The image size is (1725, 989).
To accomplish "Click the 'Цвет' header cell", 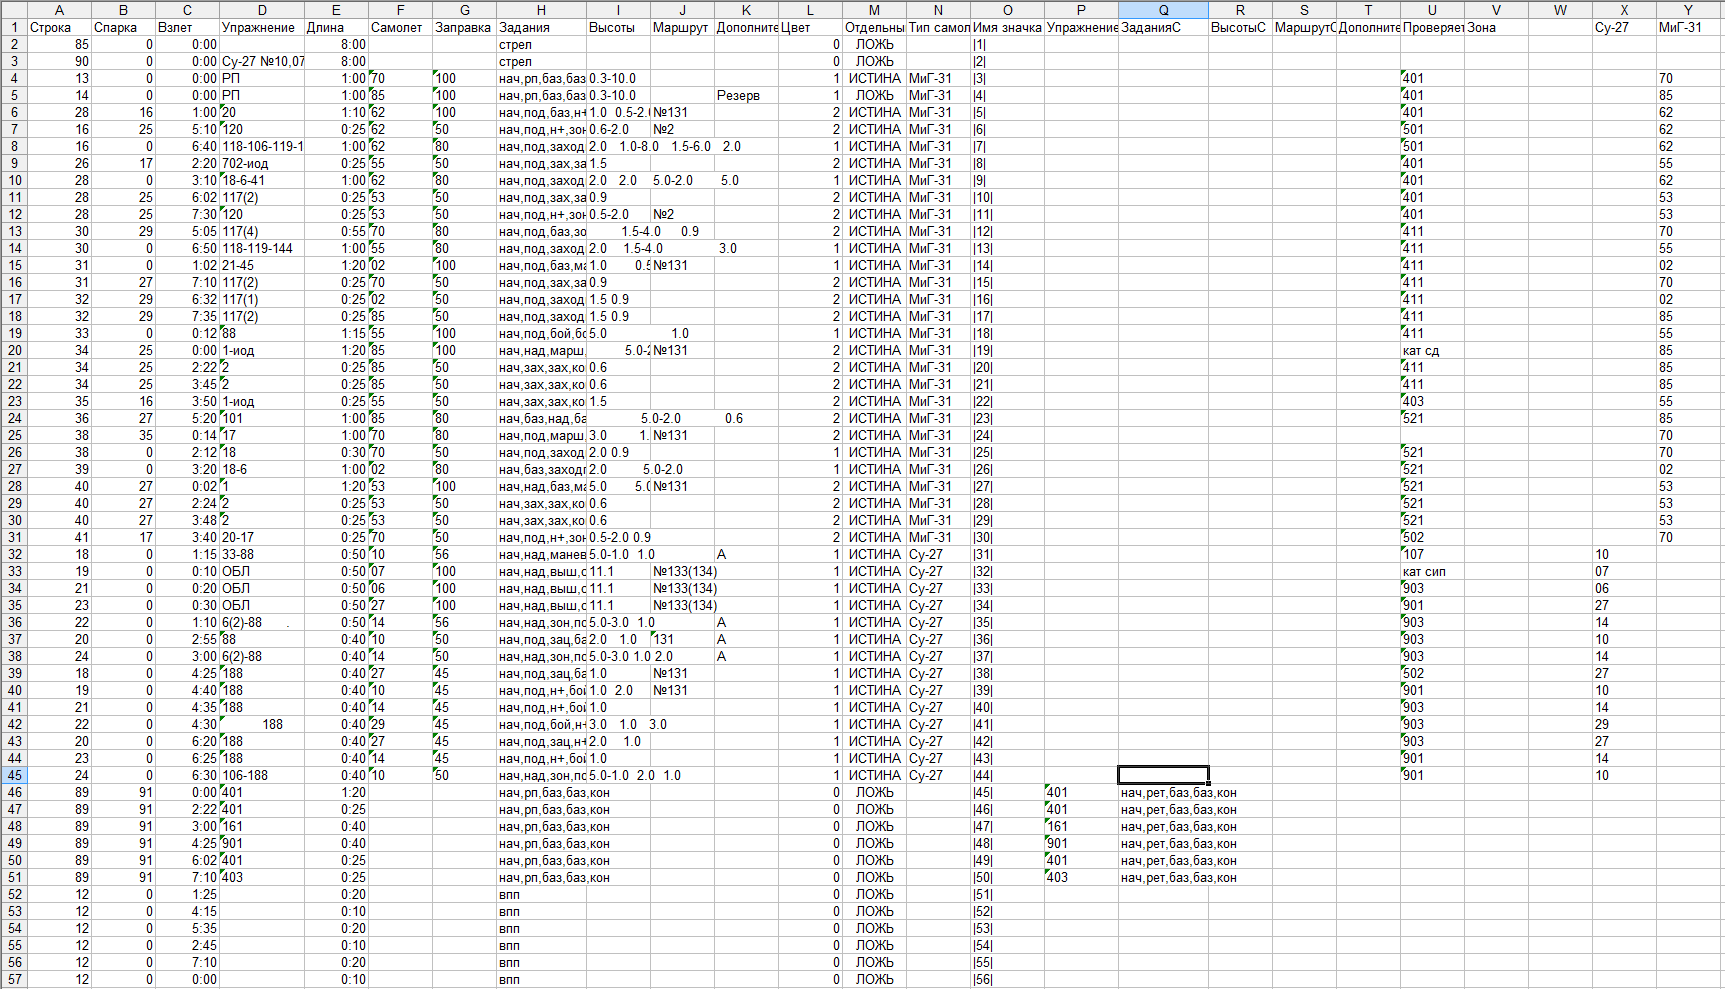I will pyautogui.click(x=810, y=27).
